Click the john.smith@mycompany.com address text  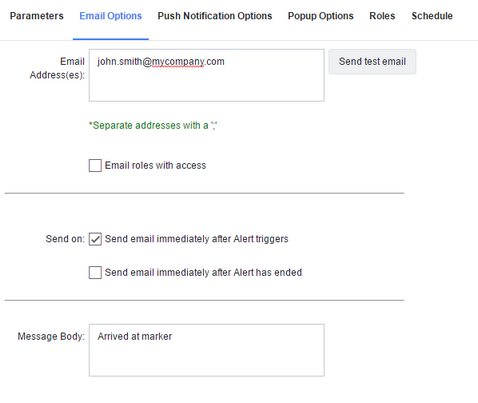click(161, 62)
